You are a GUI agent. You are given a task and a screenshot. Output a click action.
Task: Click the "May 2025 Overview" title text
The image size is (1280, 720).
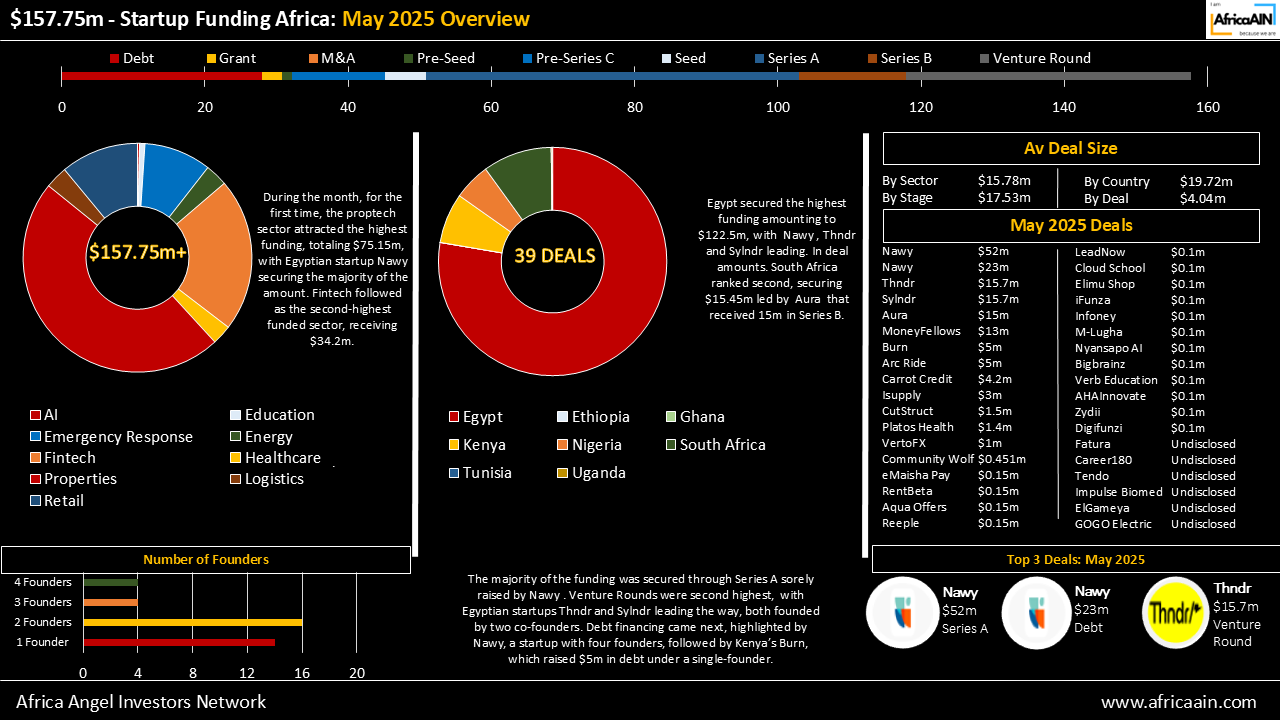pos(436,19)
